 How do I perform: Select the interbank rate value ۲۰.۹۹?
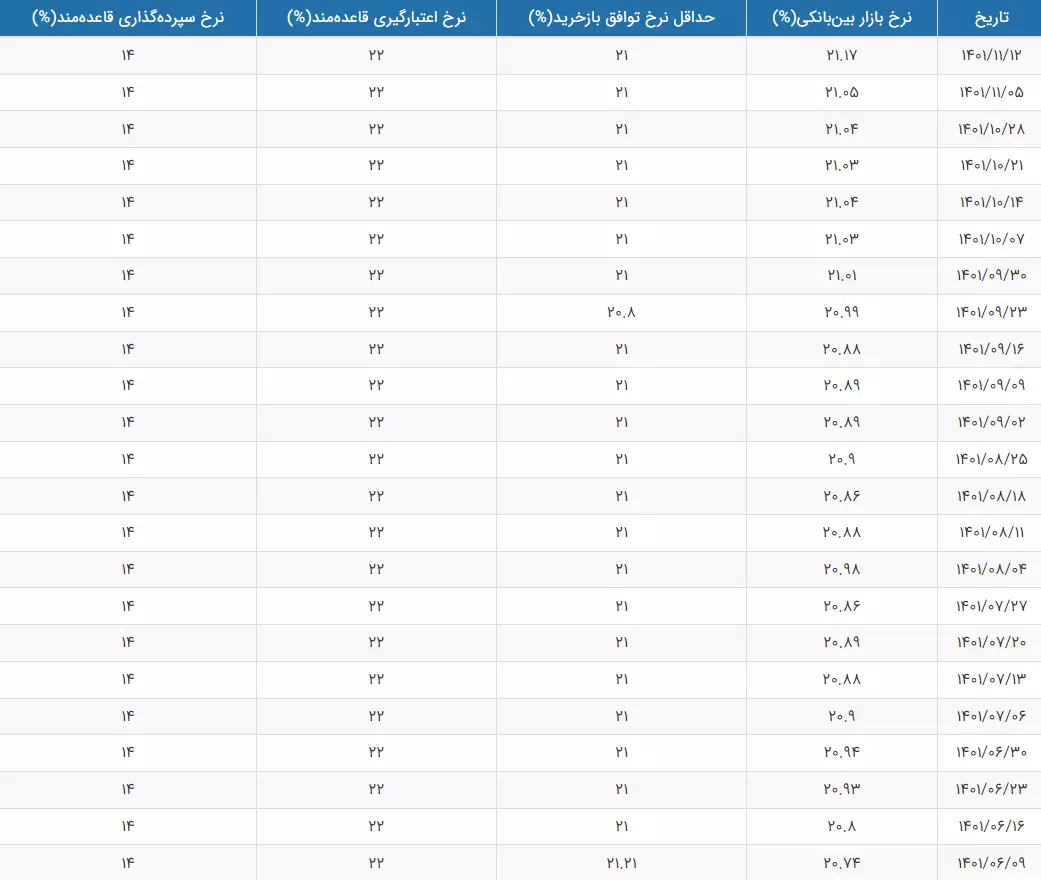pyautogui.click(x=842, y=312)
